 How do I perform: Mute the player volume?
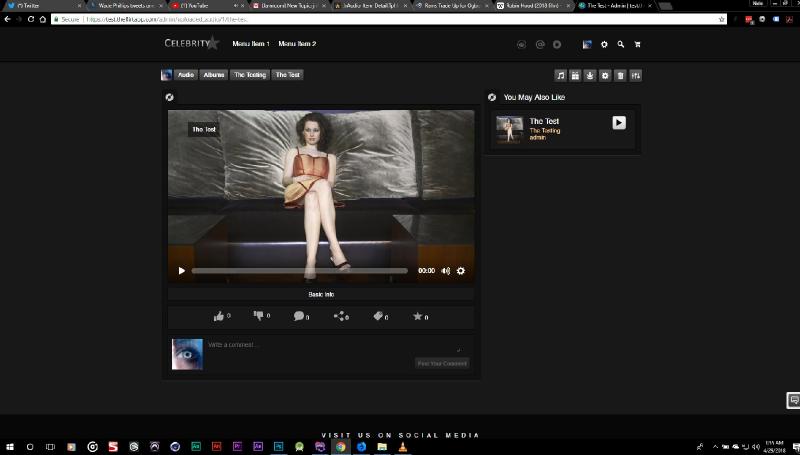446,271
